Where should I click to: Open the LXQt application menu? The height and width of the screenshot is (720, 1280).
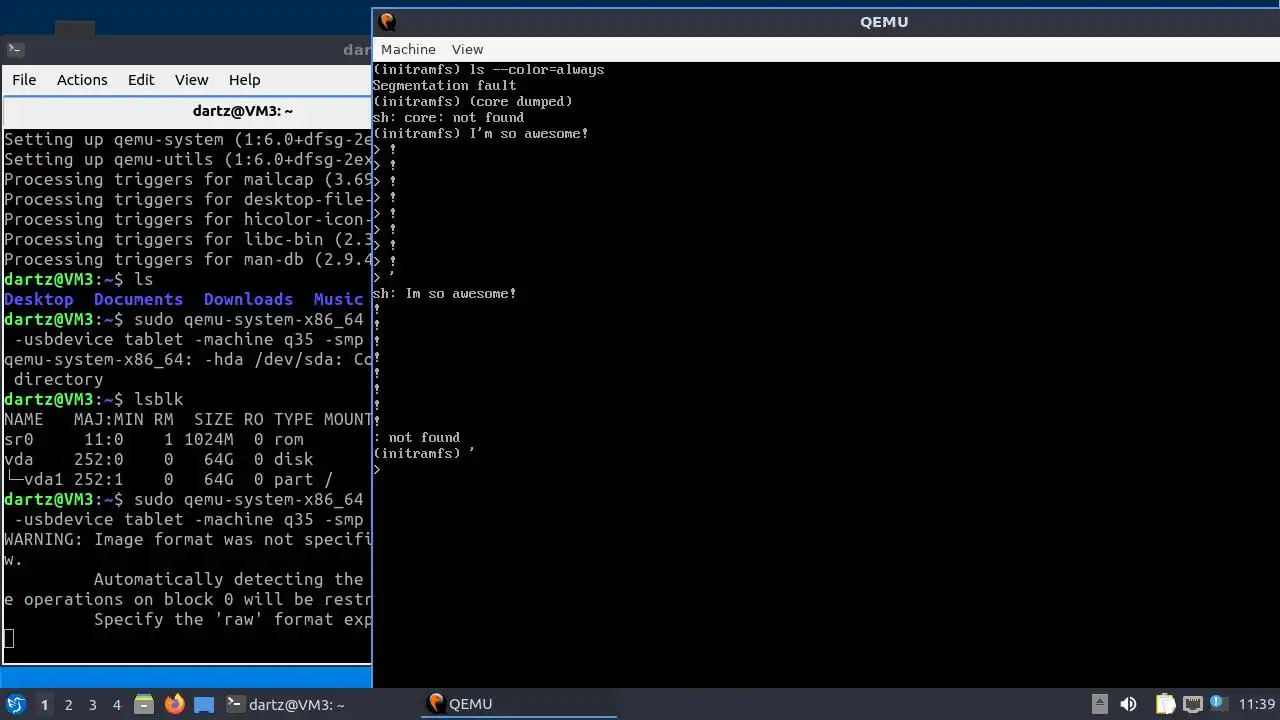pyautogui.click(x=16, y=704)
